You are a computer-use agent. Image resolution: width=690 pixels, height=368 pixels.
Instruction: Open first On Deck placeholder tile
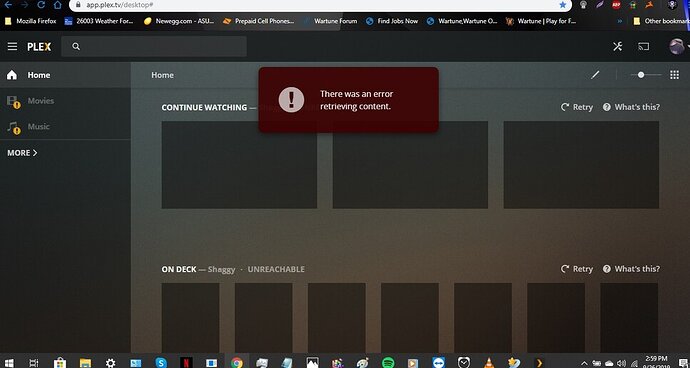[x=190, y=317]
